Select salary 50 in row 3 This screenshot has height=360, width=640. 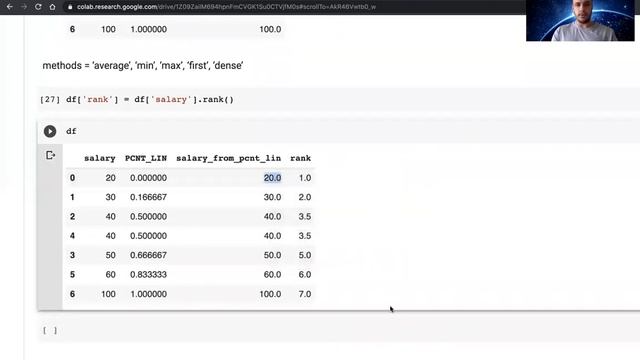[110, 255]
